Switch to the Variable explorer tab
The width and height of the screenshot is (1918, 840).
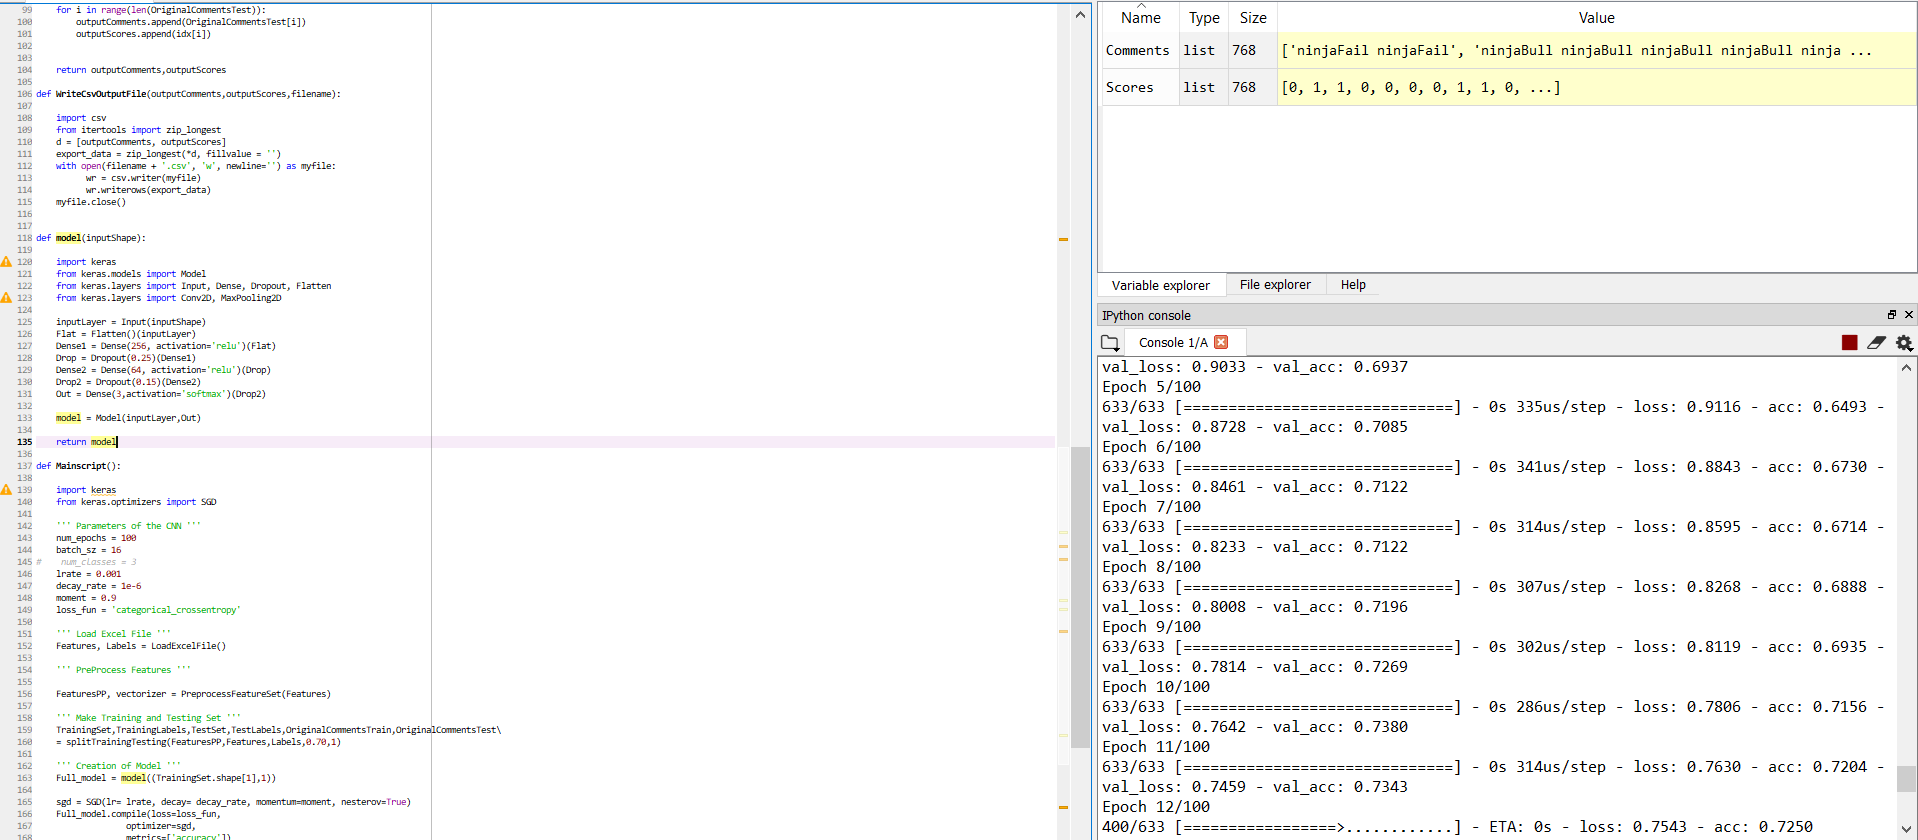(x=1160, y=285)
